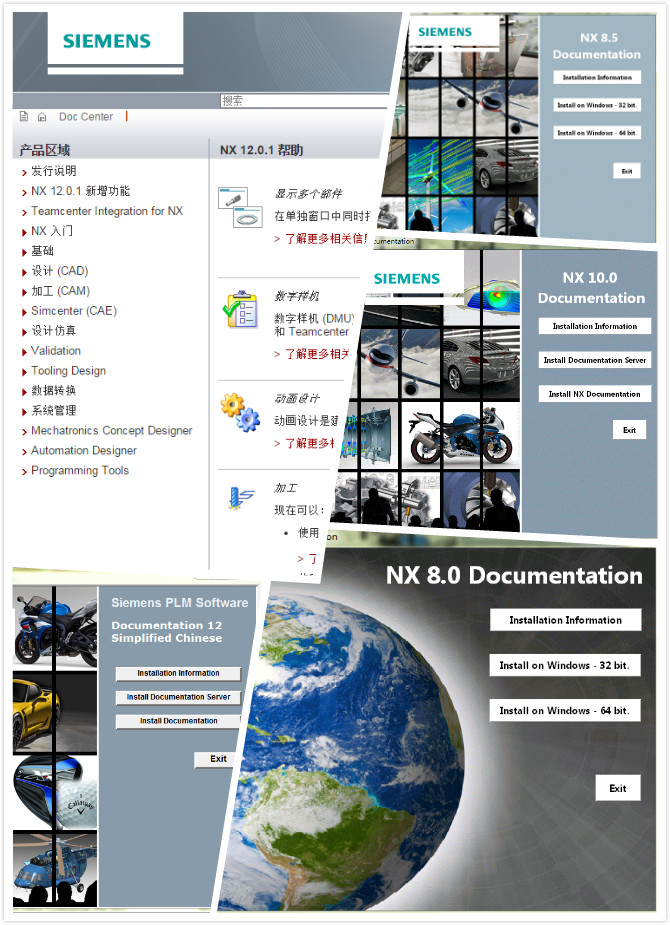Expand the Simcenter (CAE) tree arrow
The width and height of the screenshot is (670, 925).
pyautogui.click(x=24, y=312)
